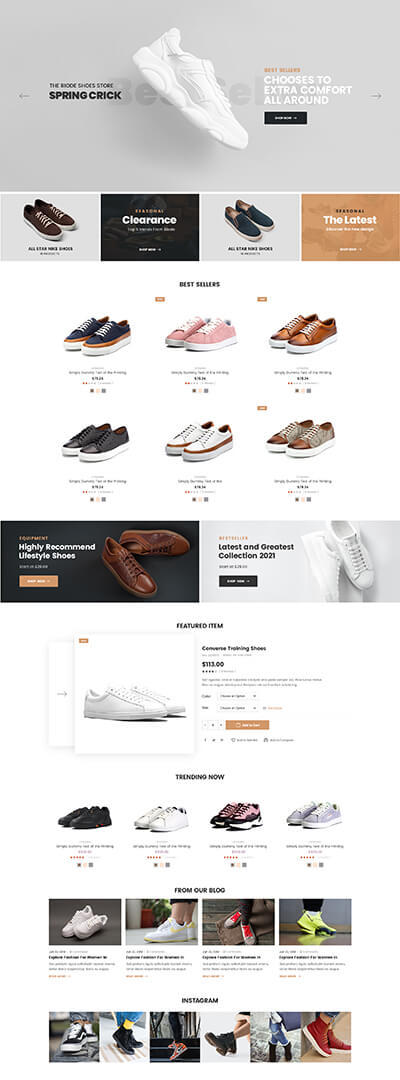The width and height of the screenshot is (400, 1080).
Task: Open Shop Now on Clearance banner
Action: 149,249
